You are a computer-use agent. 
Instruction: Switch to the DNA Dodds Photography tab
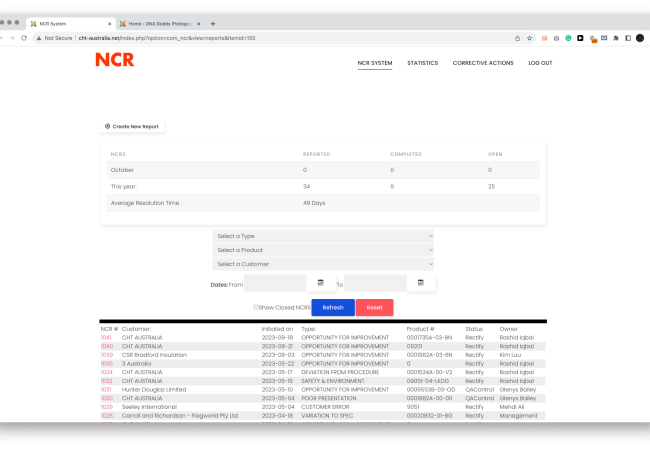coord(160,23)
